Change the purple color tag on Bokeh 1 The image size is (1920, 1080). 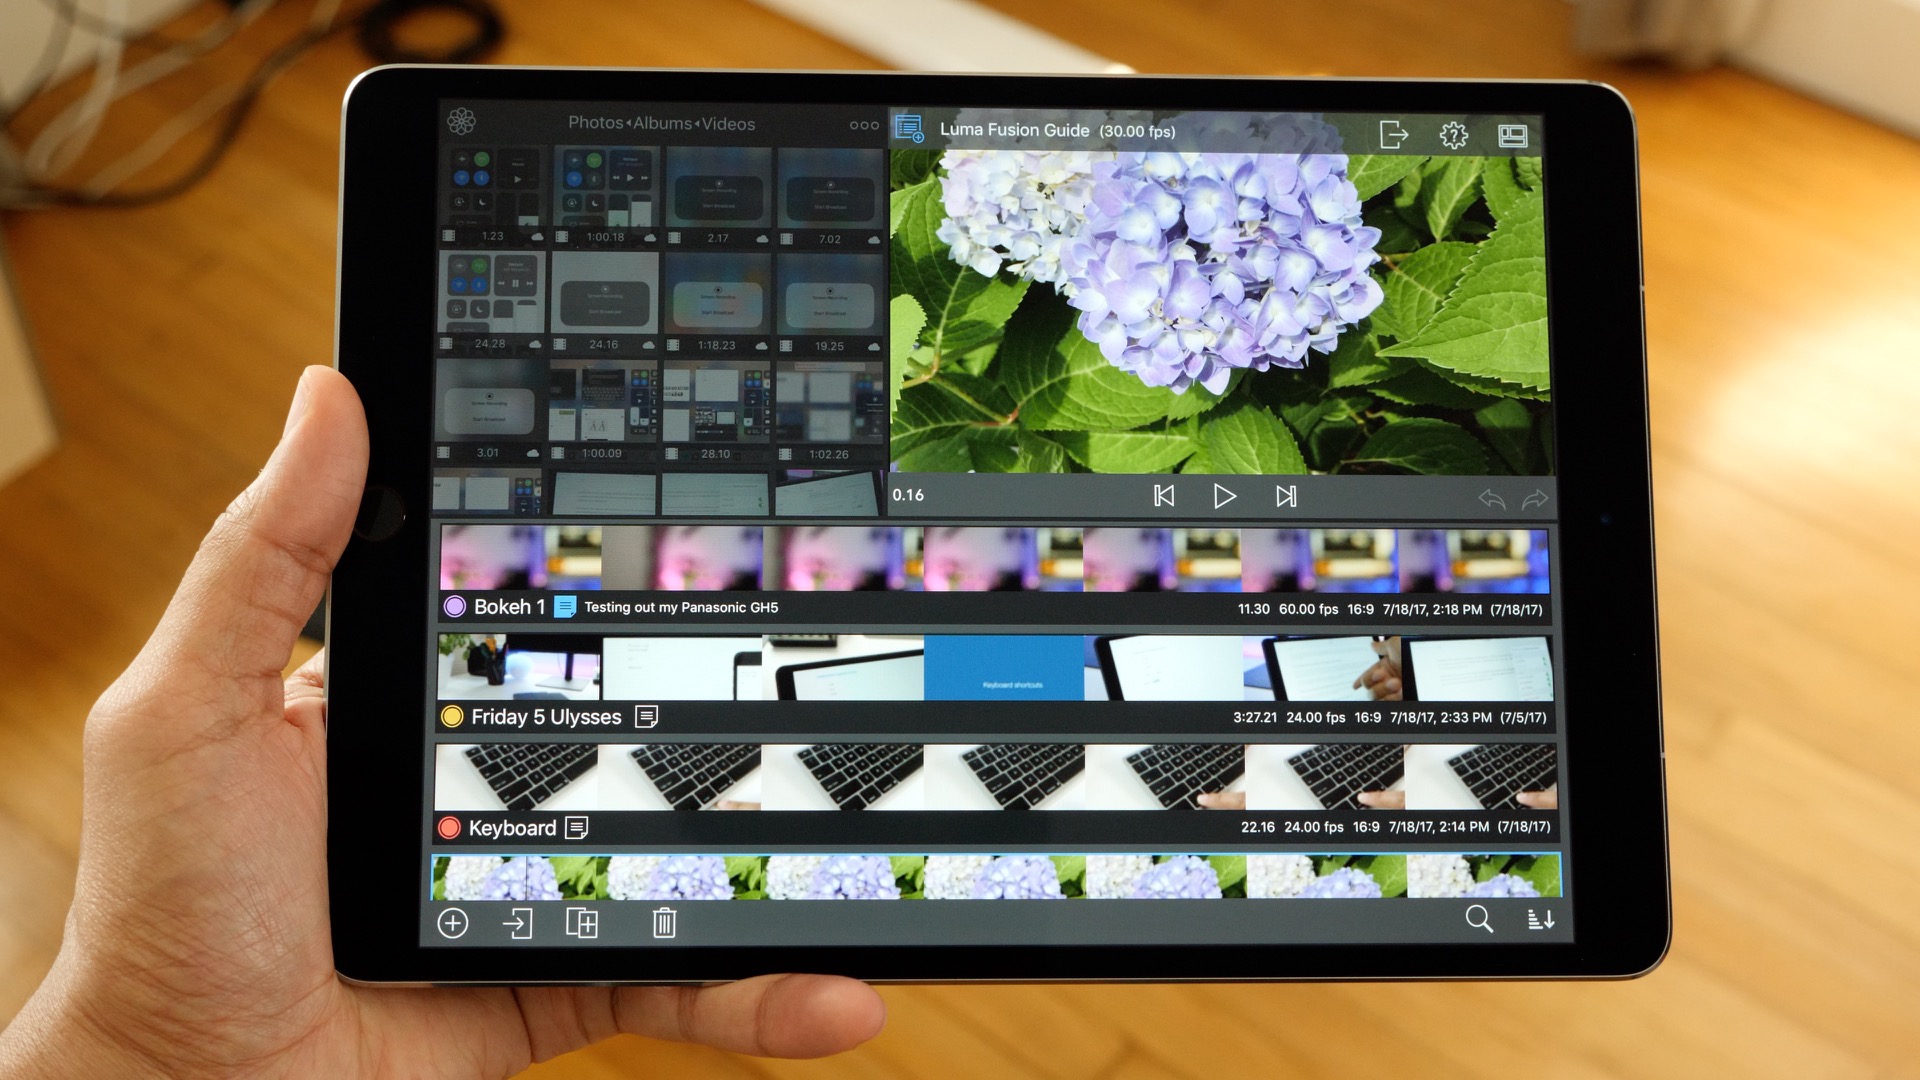(x=455, y=607)
